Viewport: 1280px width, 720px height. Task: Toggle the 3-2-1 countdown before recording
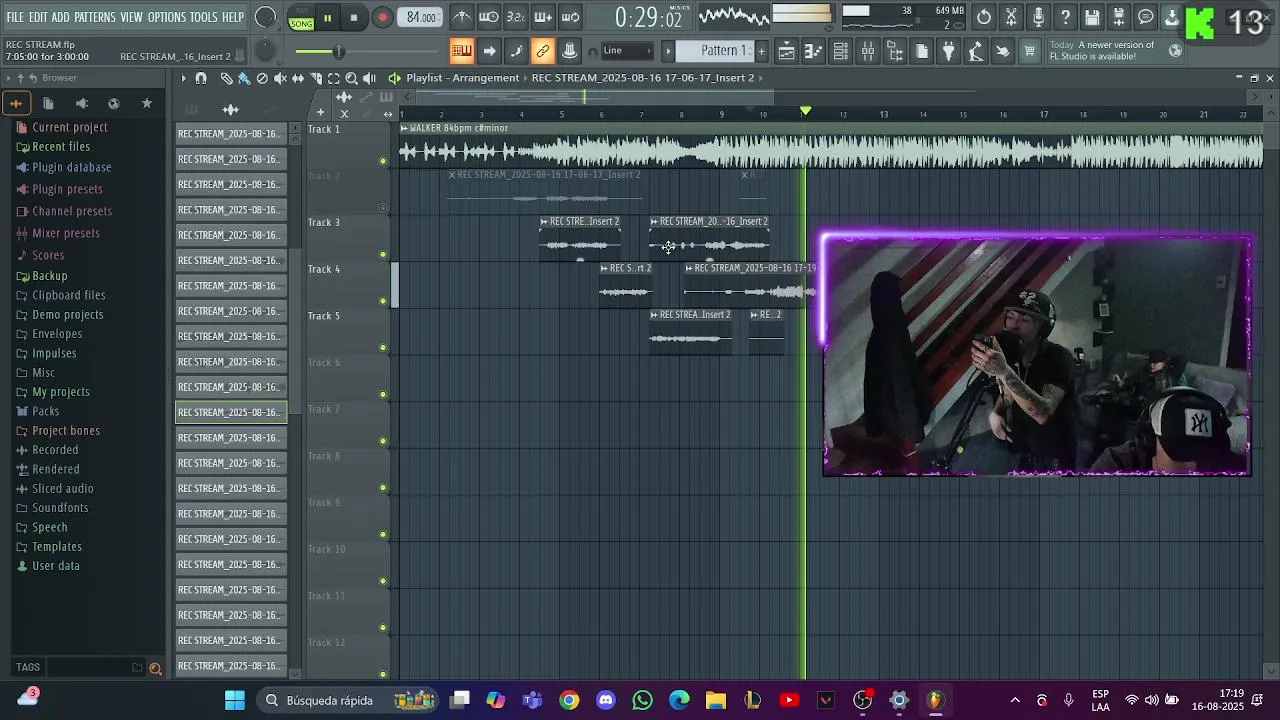tap(516, 17)
